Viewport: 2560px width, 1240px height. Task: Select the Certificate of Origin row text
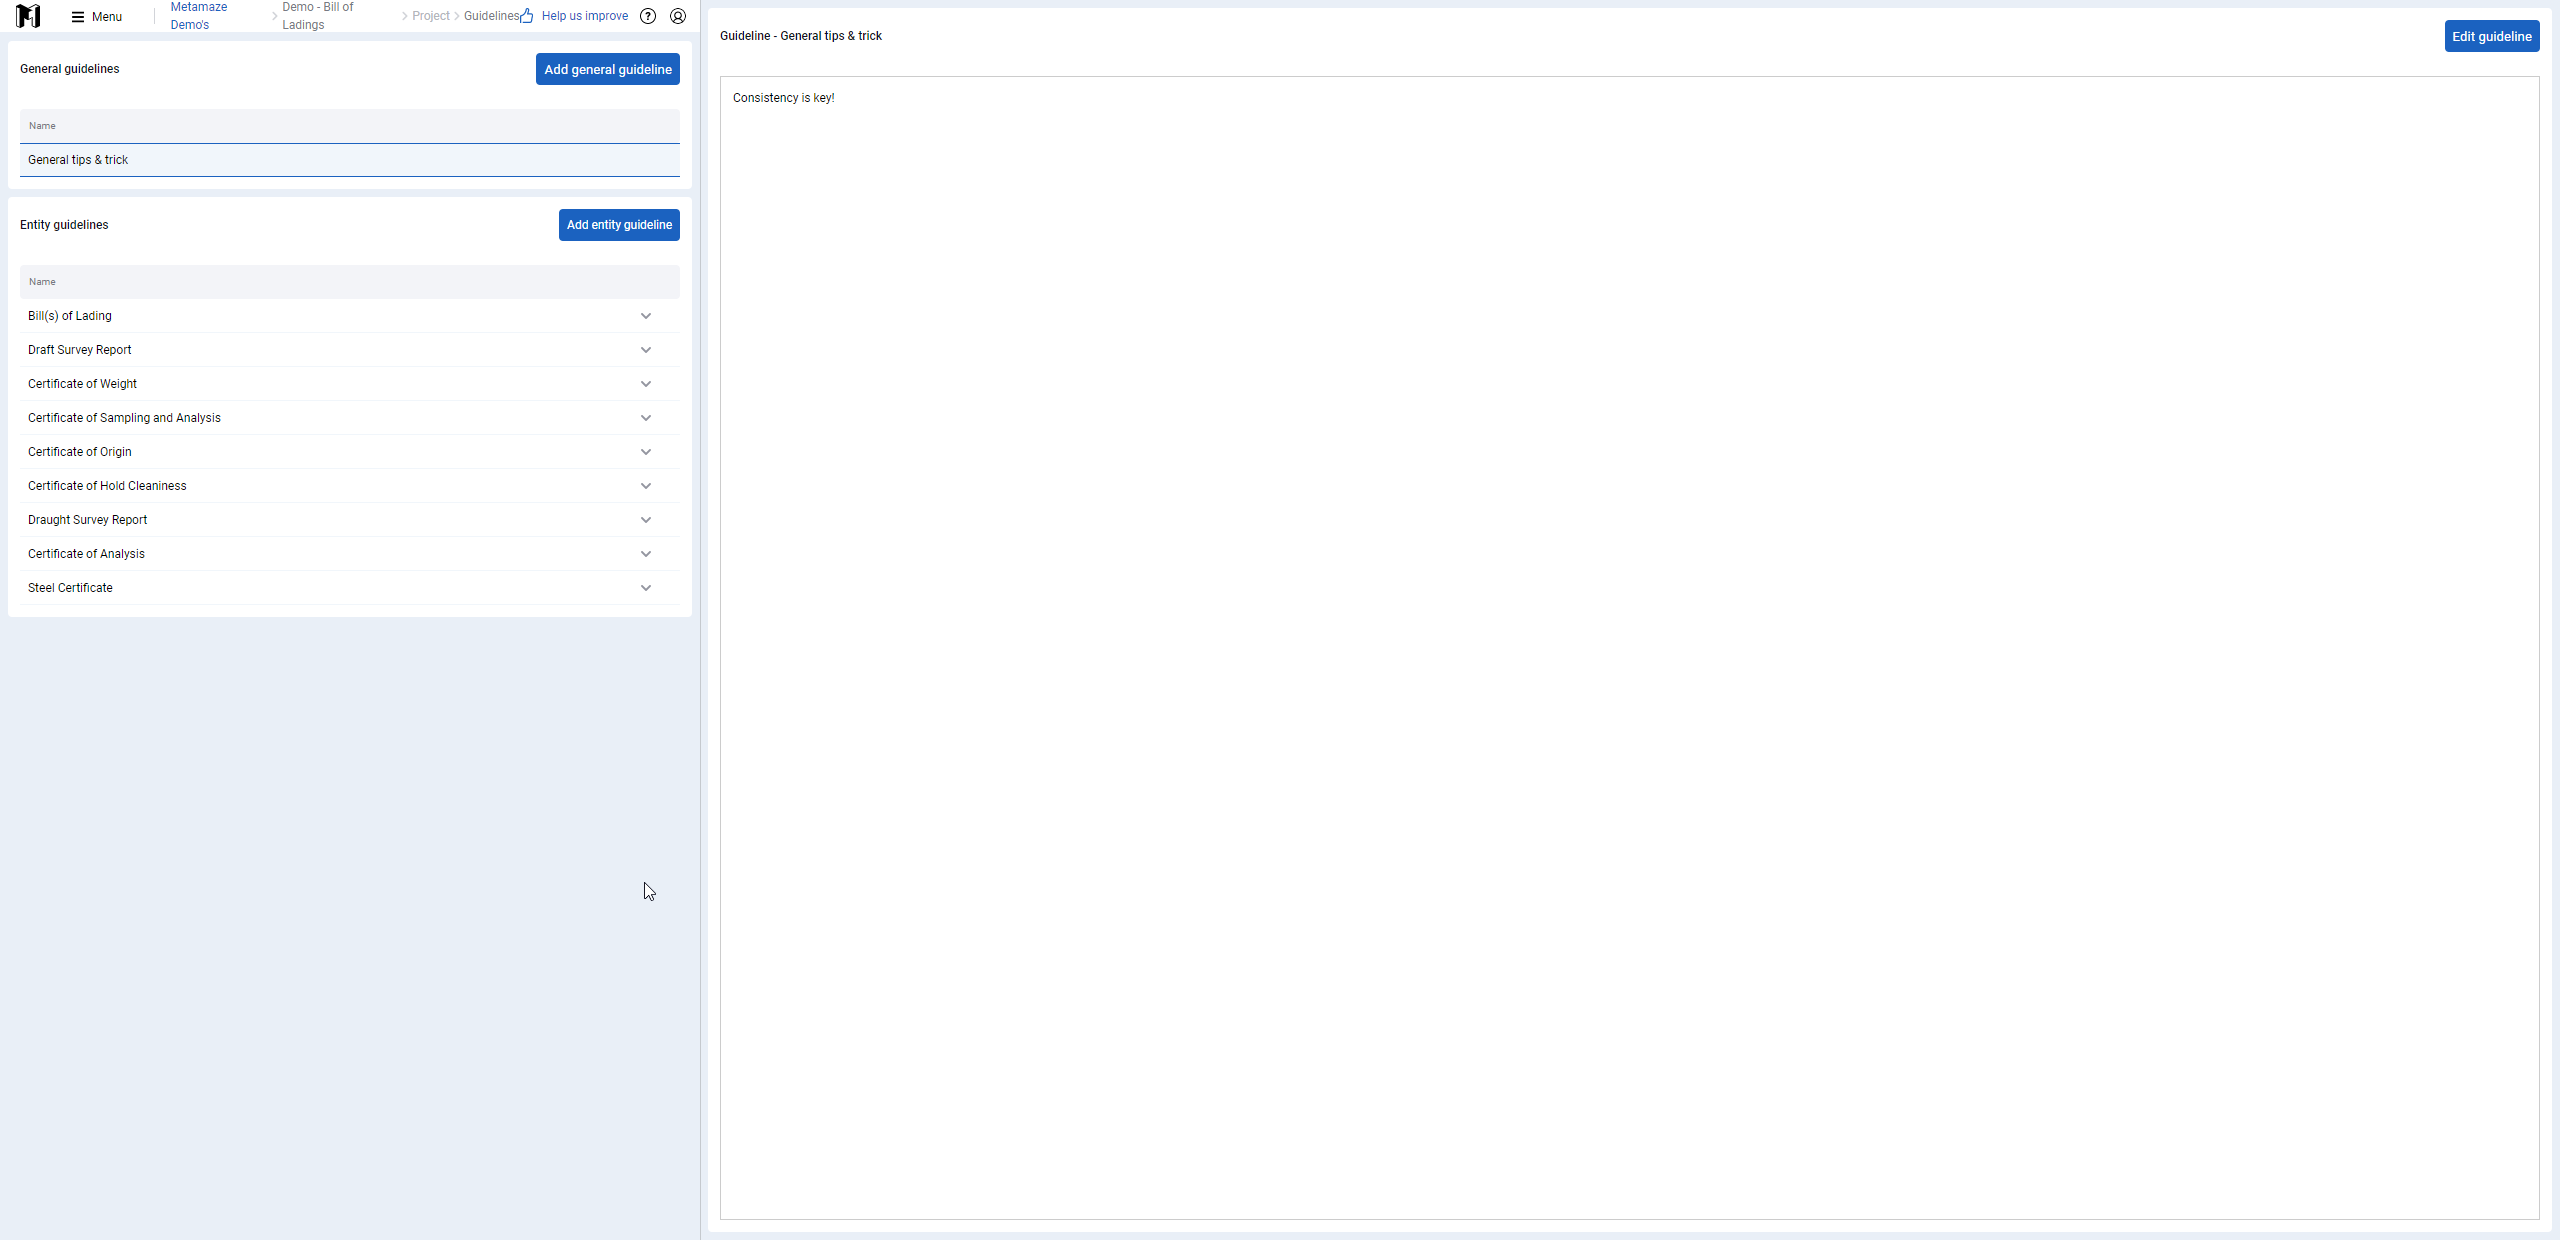[x=80, y=452]
